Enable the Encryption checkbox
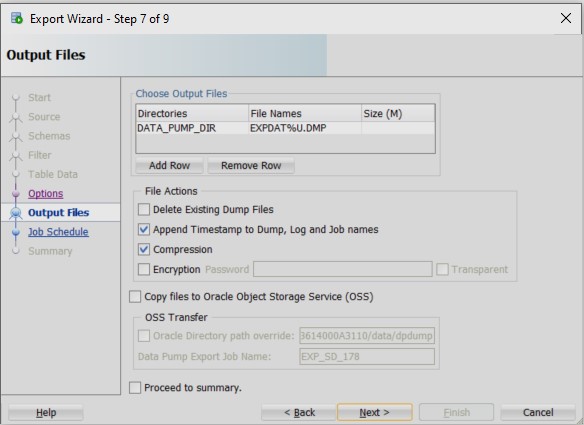The width and height of the screenshot is (584, 425). click(144, 269)
